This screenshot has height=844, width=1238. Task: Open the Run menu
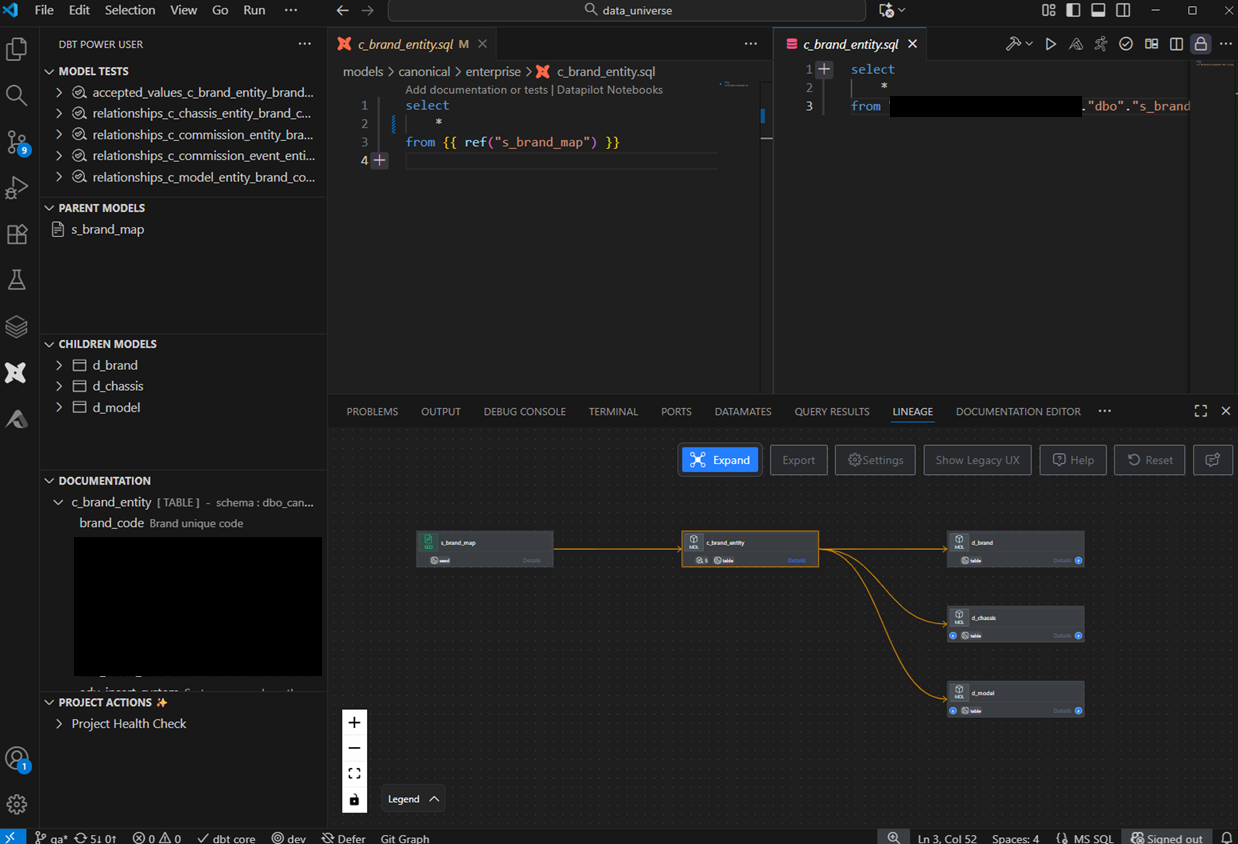coord(254,10)
